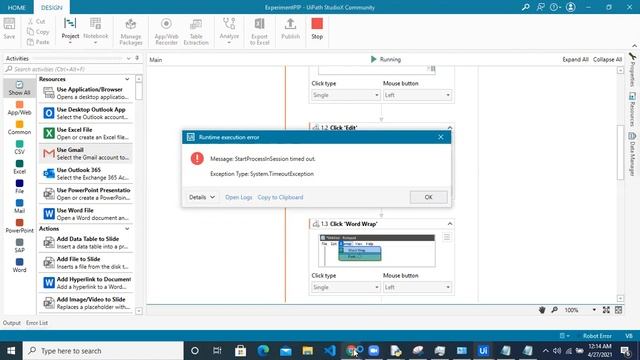Image resolution: width=640 pixels, height=360 pixels.
Task: Expand Details in error dialog
Action: (x=202, y=197)
